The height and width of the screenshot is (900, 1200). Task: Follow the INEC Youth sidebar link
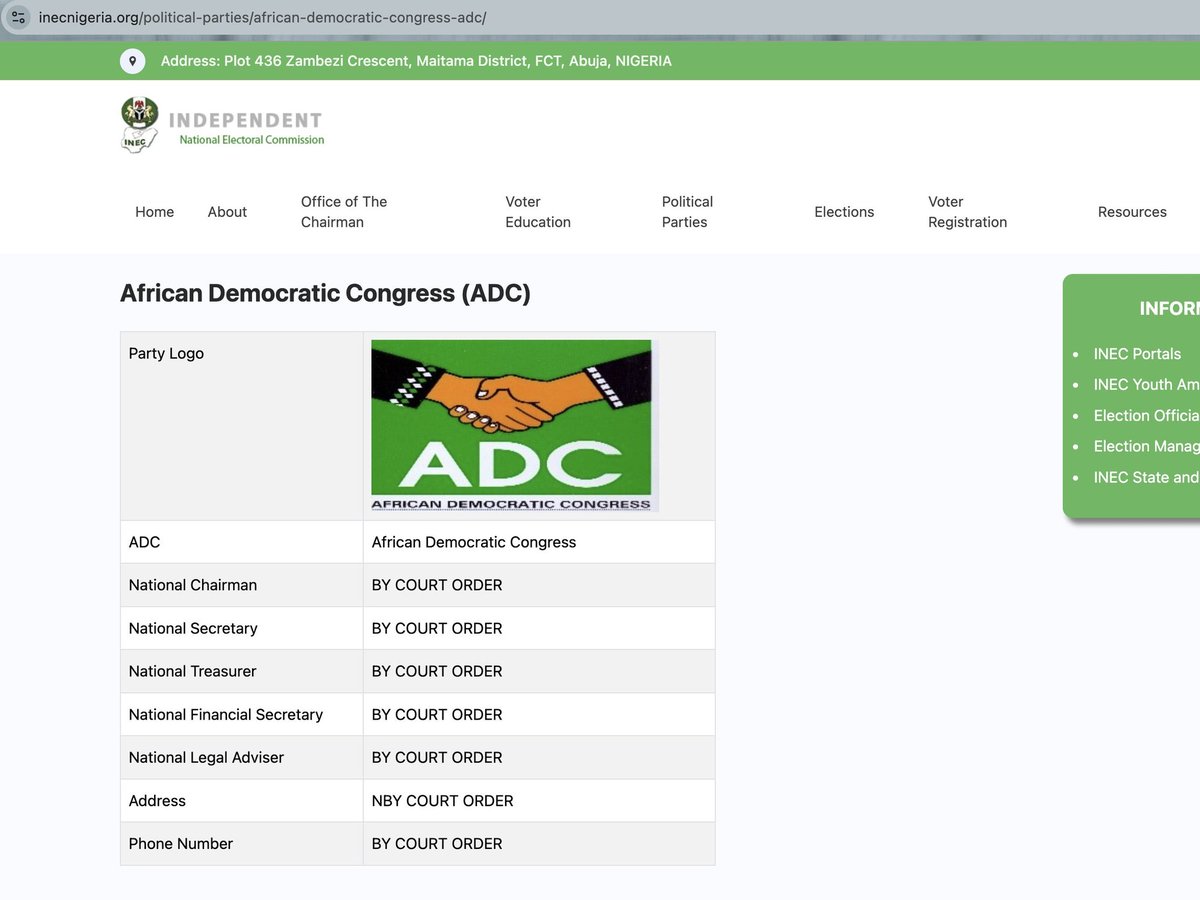(x=1146, y=385)
